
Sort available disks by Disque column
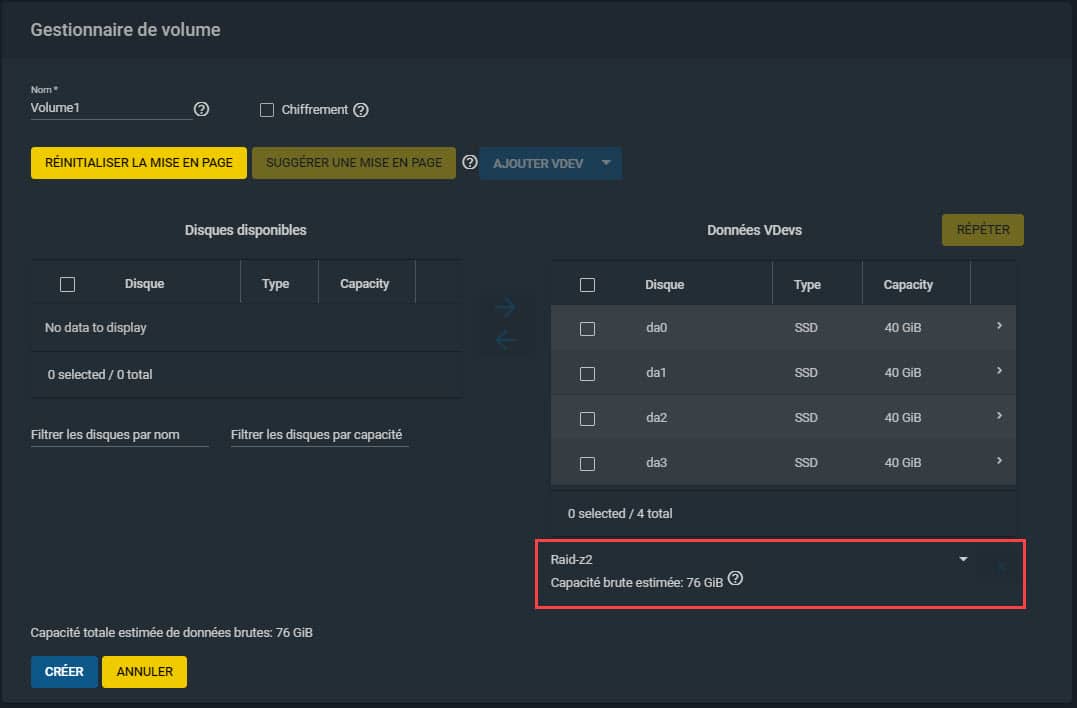pyautogui.click(x=144, y=284)
